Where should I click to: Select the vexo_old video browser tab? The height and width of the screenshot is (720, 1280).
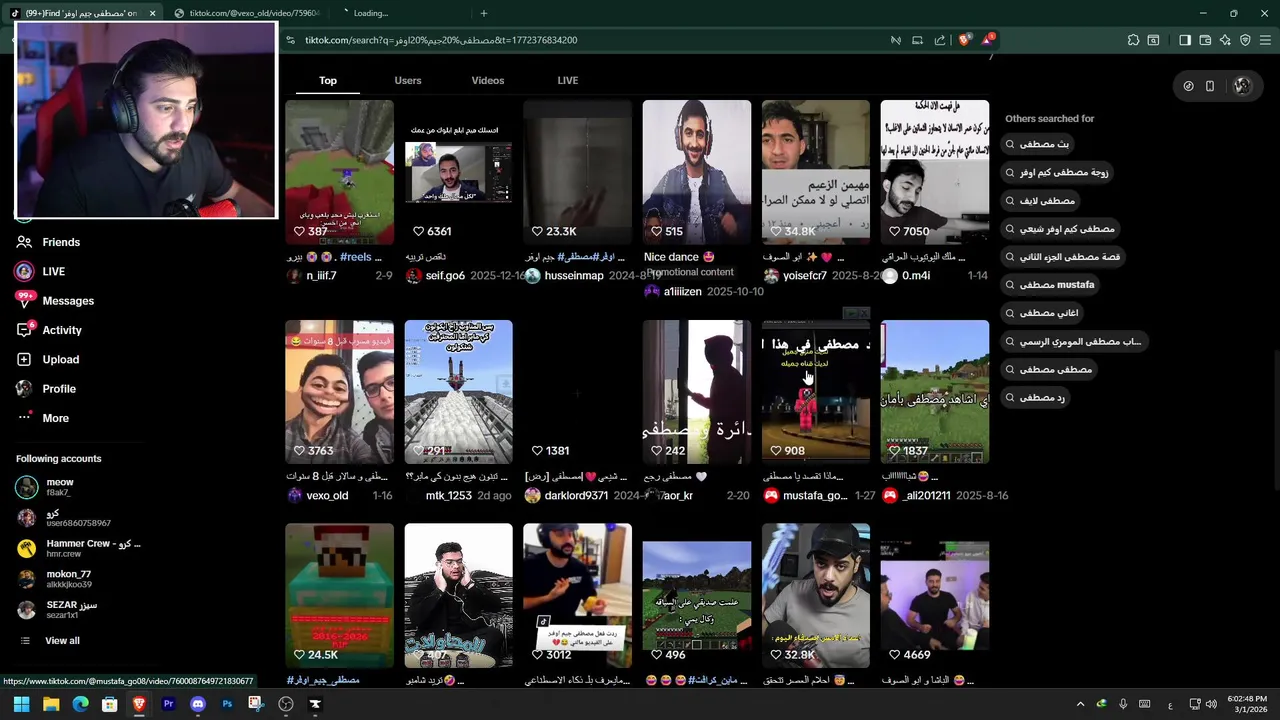coord(248,13)
